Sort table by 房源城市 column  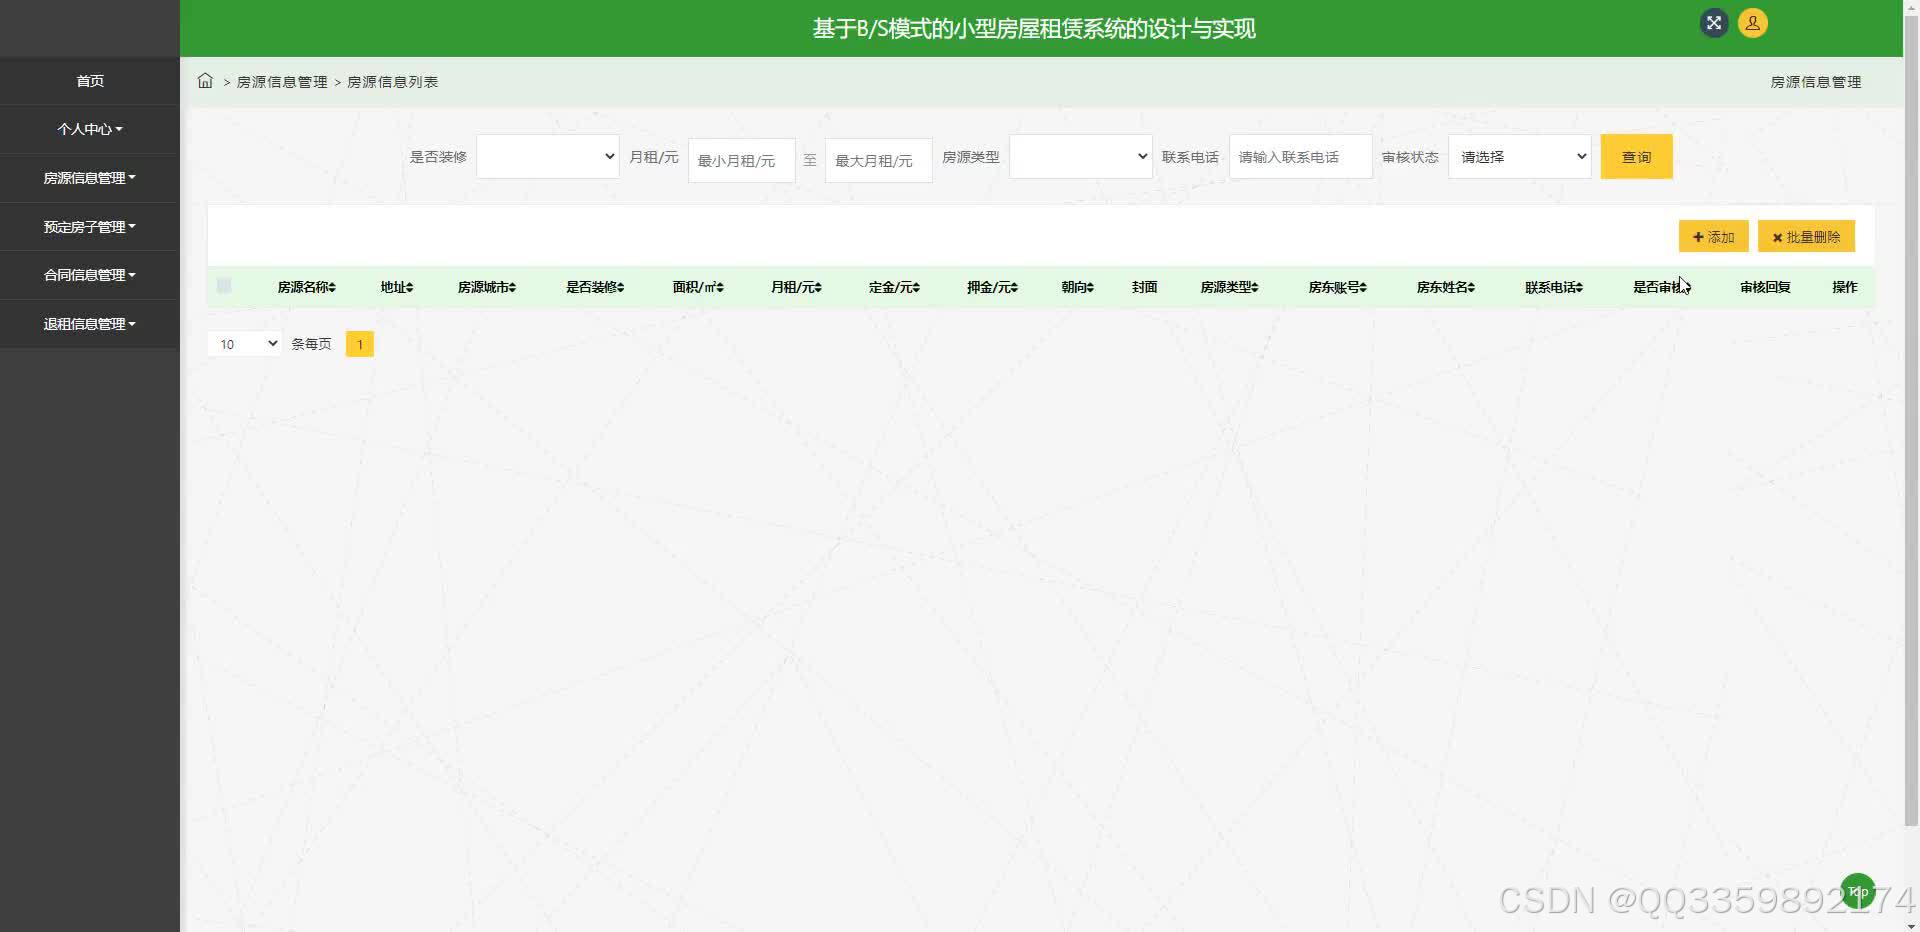pos(487,287)
